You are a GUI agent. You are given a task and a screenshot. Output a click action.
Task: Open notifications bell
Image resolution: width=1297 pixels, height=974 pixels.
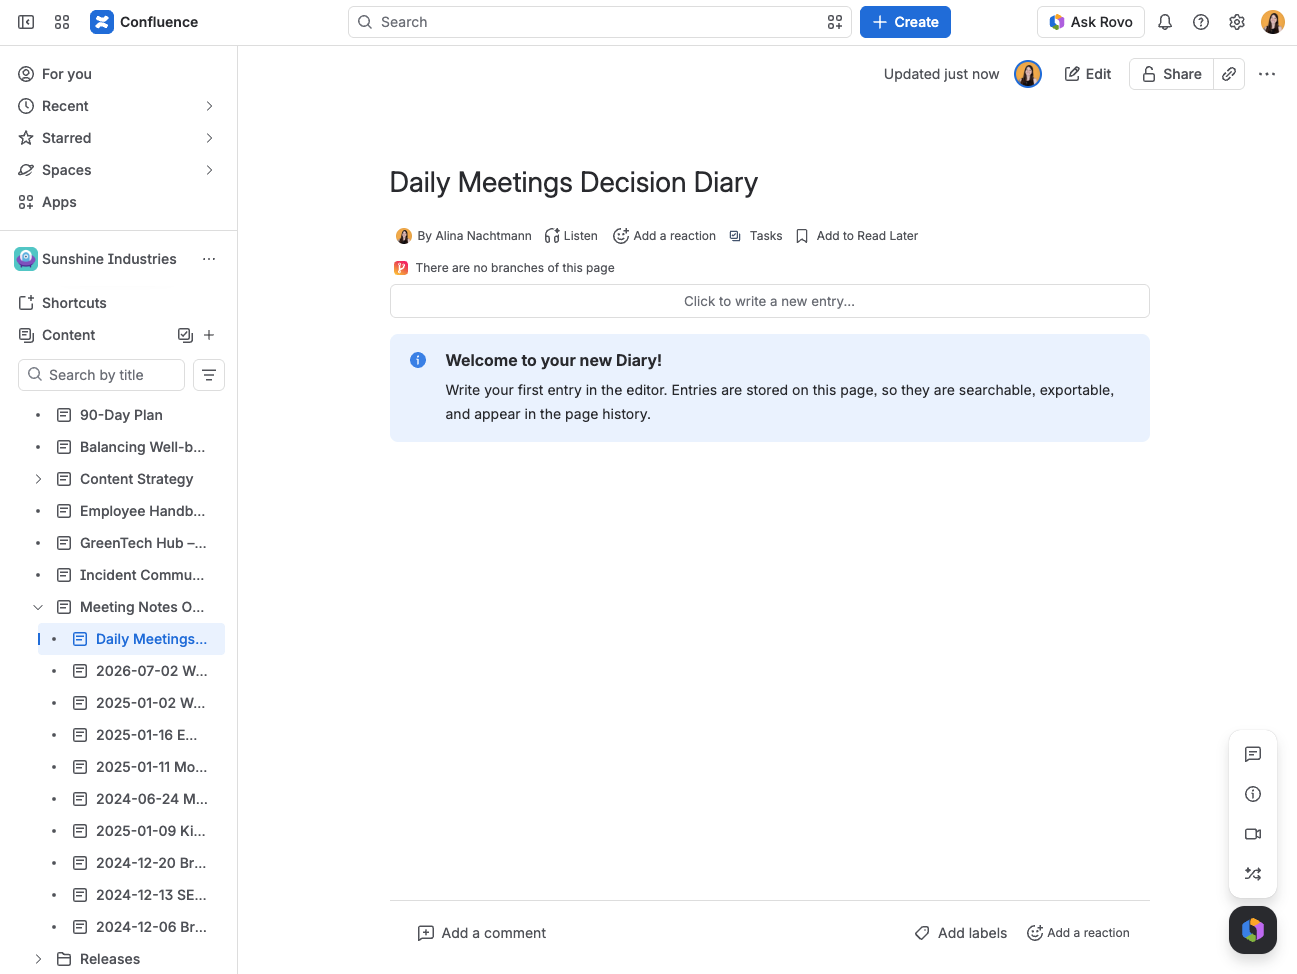[x=1165, y=22]
